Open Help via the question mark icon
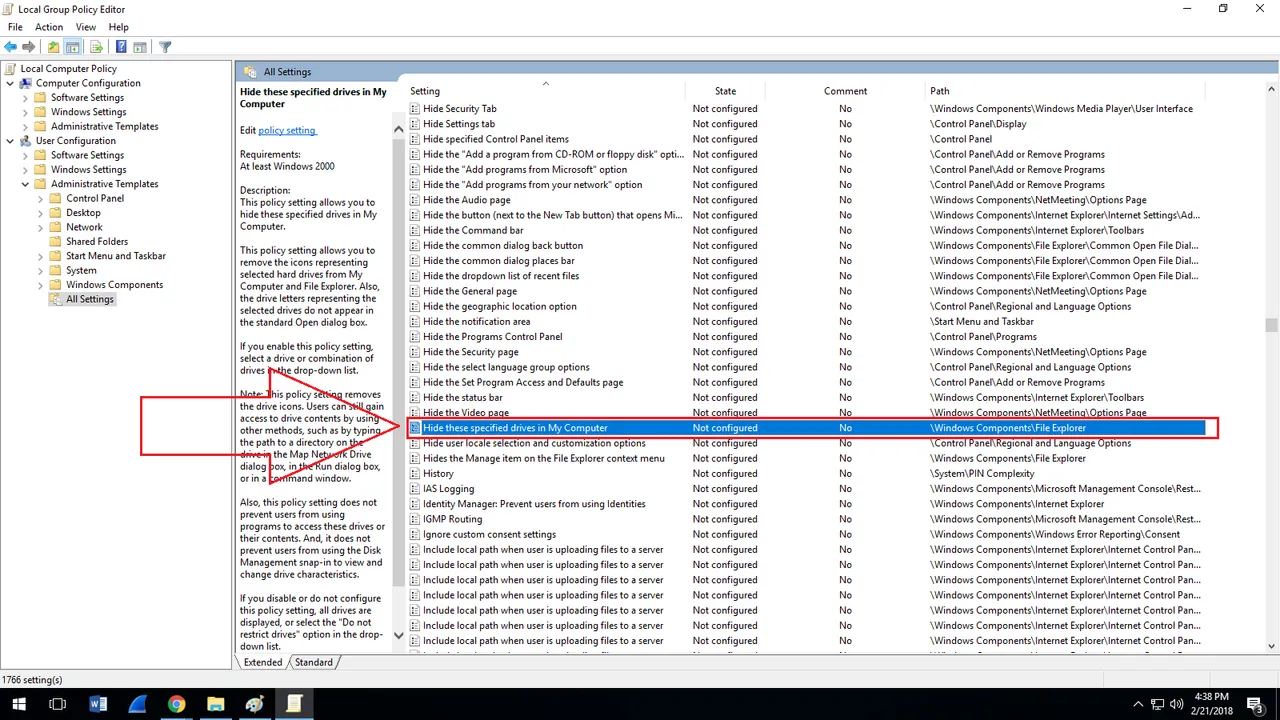This screenshot has height=720, width=1280. pos(121,47)
